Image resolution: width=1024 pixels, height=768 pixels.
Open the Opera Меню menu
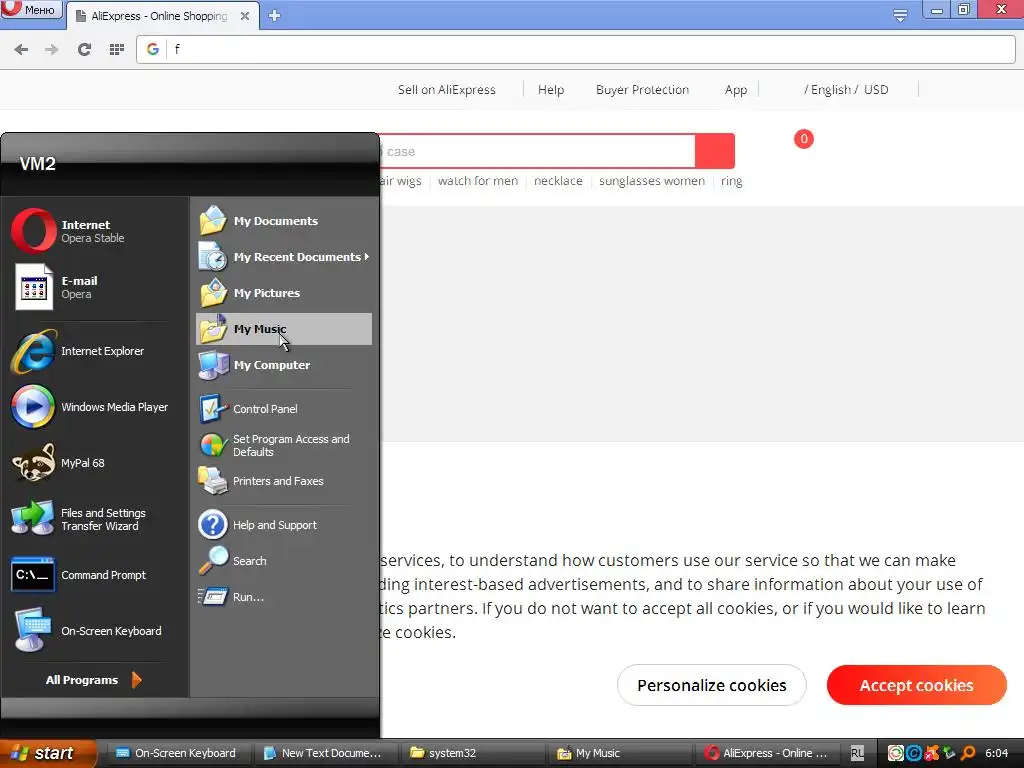[x=32, y=9]
